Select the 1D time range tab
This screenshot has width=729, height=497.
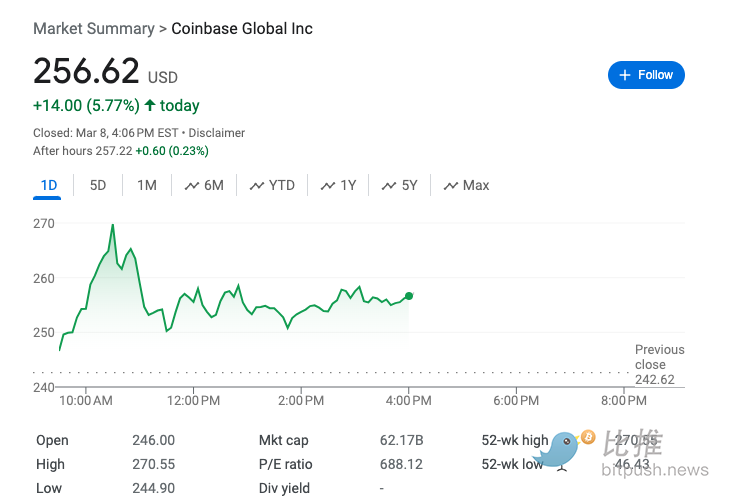click(x=48, y=185)
